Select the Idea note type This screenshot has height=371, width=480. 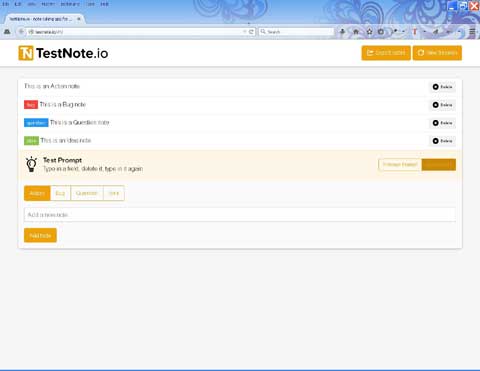tap(114, 193)
